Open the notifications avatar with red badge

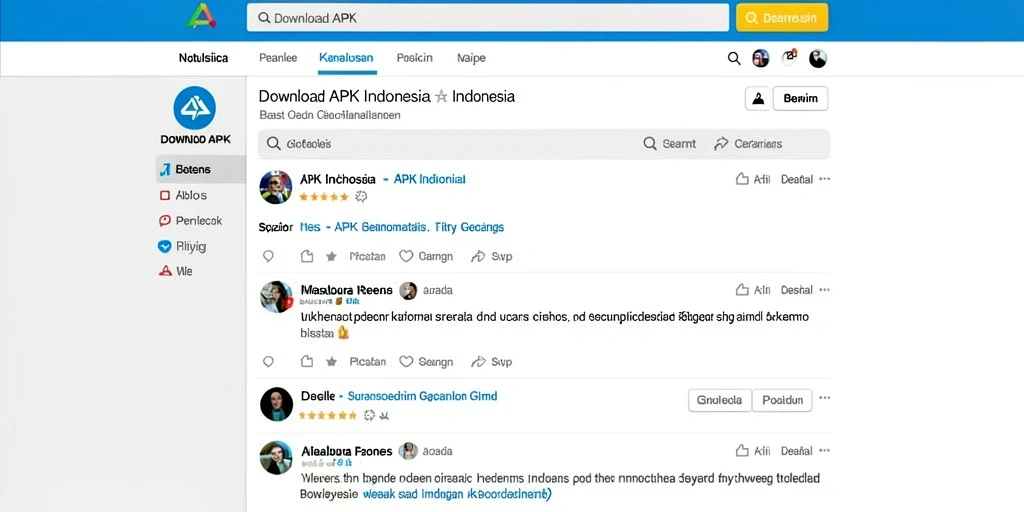coord(790,57)
